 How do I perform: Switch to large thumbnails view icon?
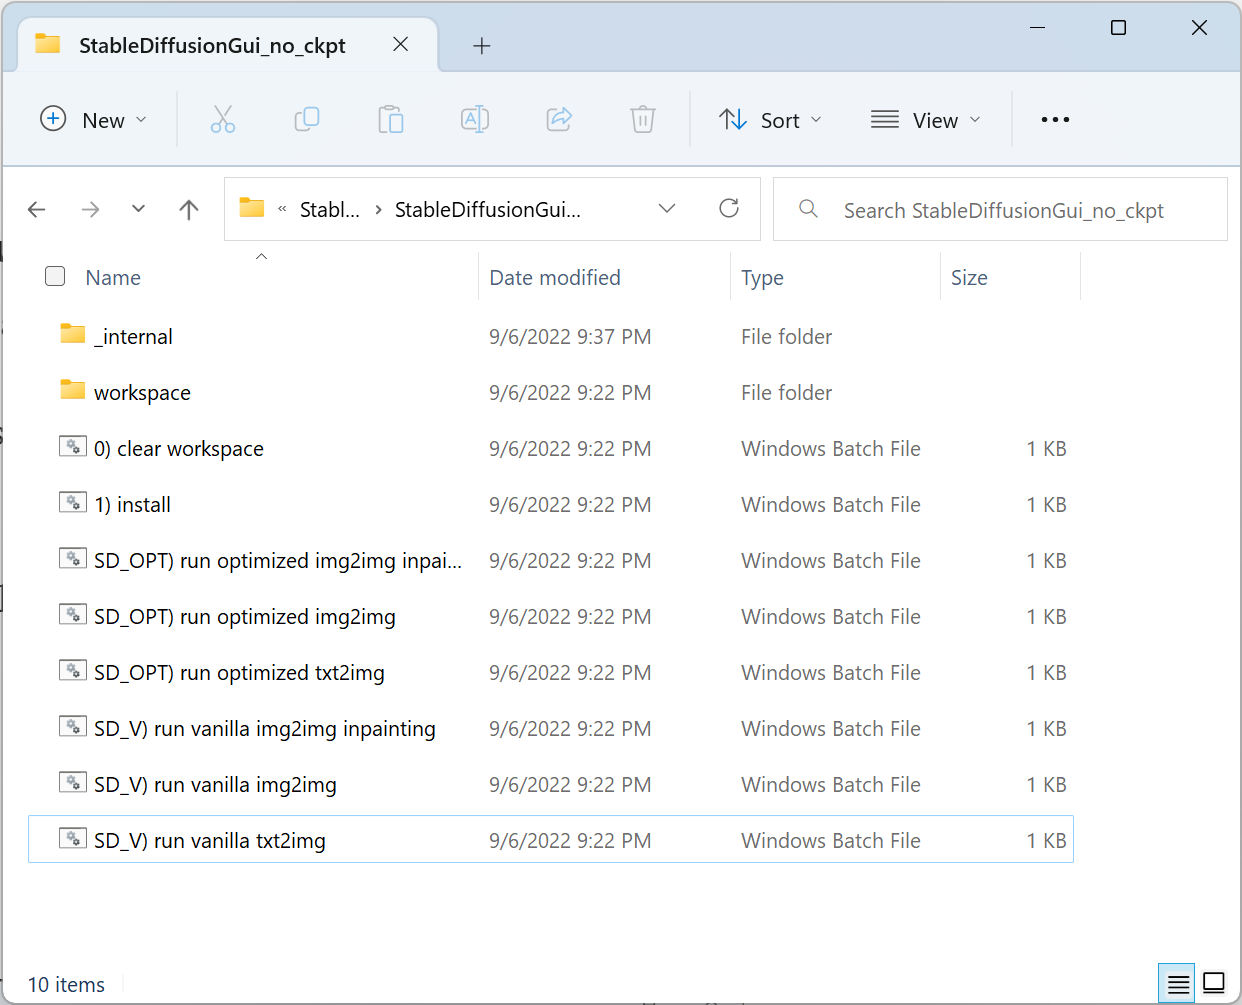pyautogui.click(x=1214, y=984)
